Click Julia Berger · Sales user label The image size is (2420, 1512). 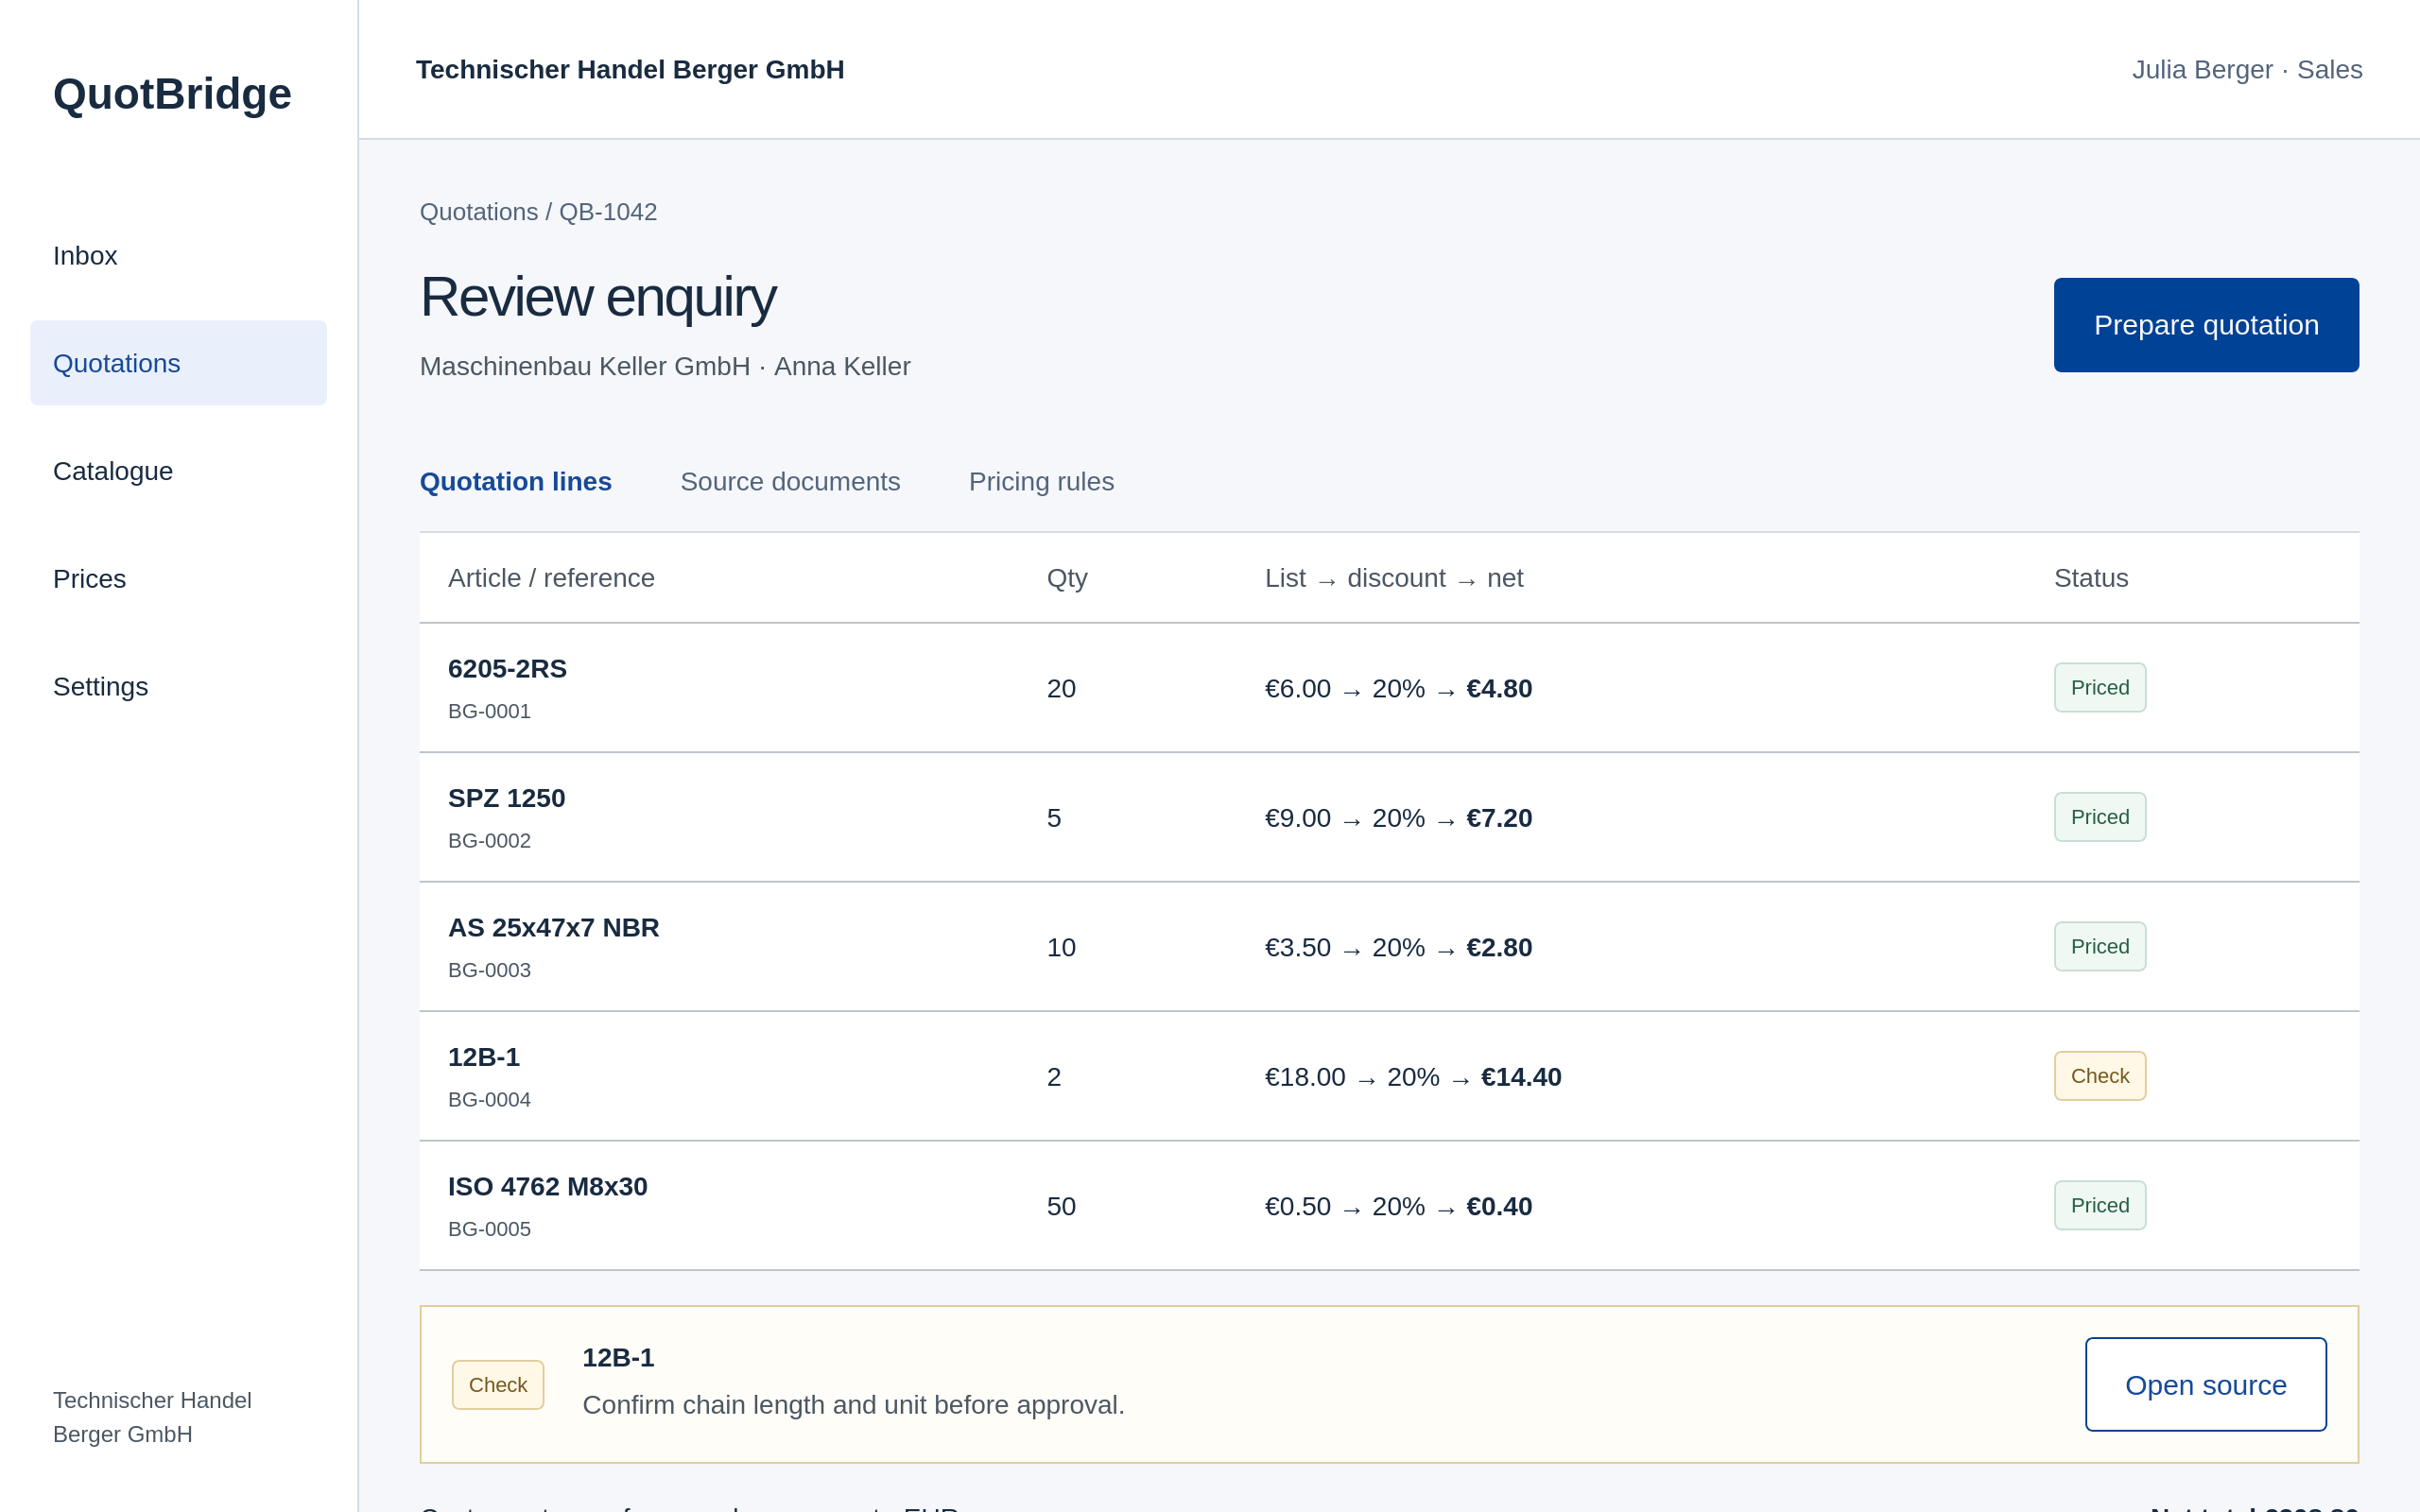2247,70
